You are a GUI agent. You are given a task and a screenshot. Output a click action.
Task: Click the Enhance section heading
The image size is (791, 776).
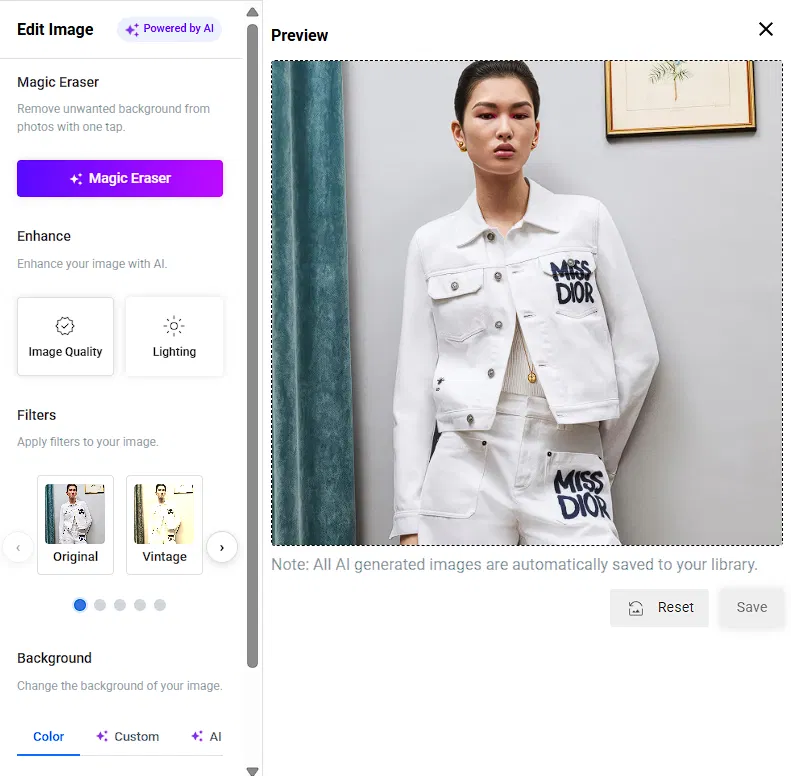click(x=44, y=236)
